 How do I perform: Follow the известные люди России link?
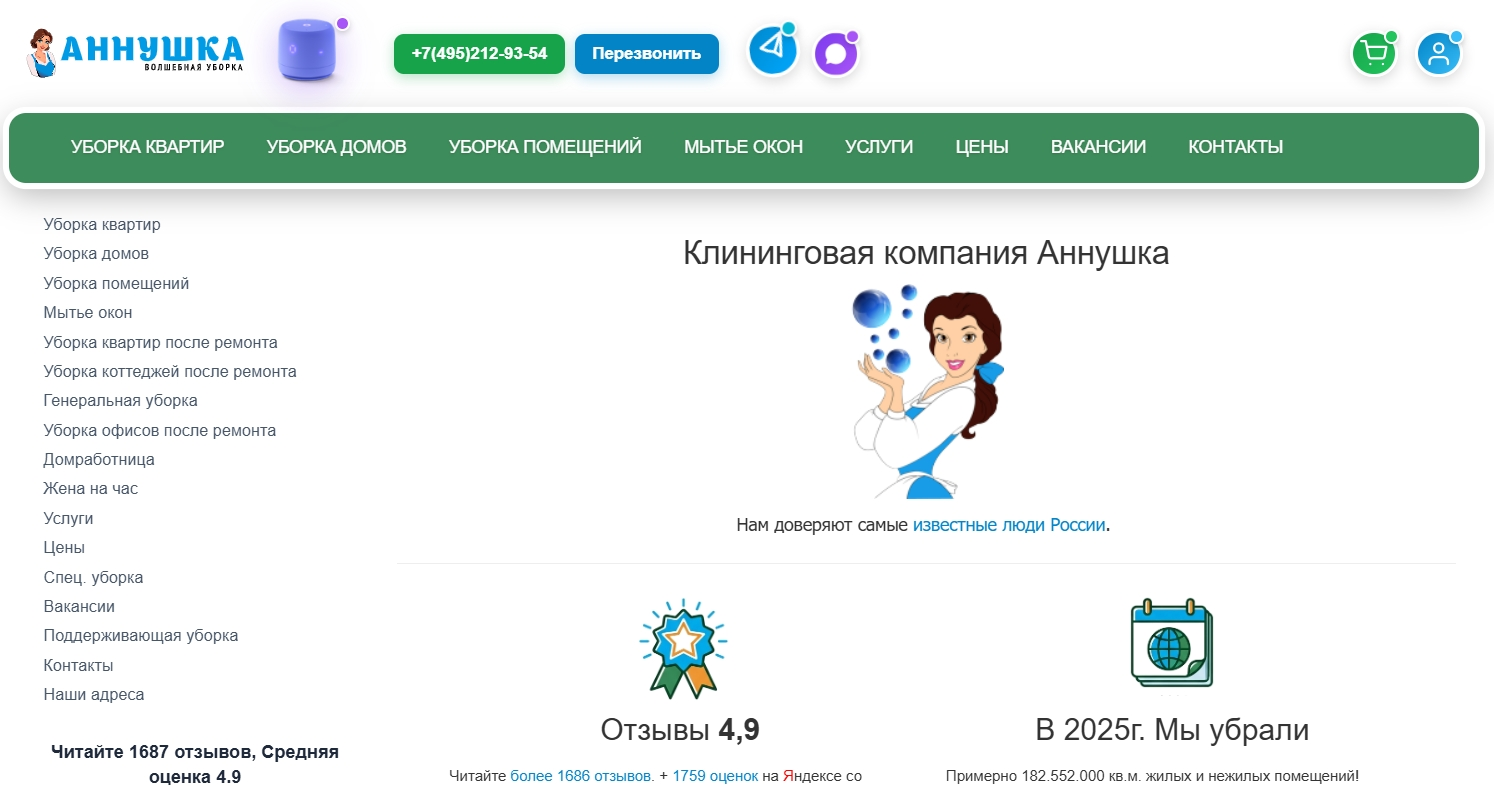coord(1009,525)
